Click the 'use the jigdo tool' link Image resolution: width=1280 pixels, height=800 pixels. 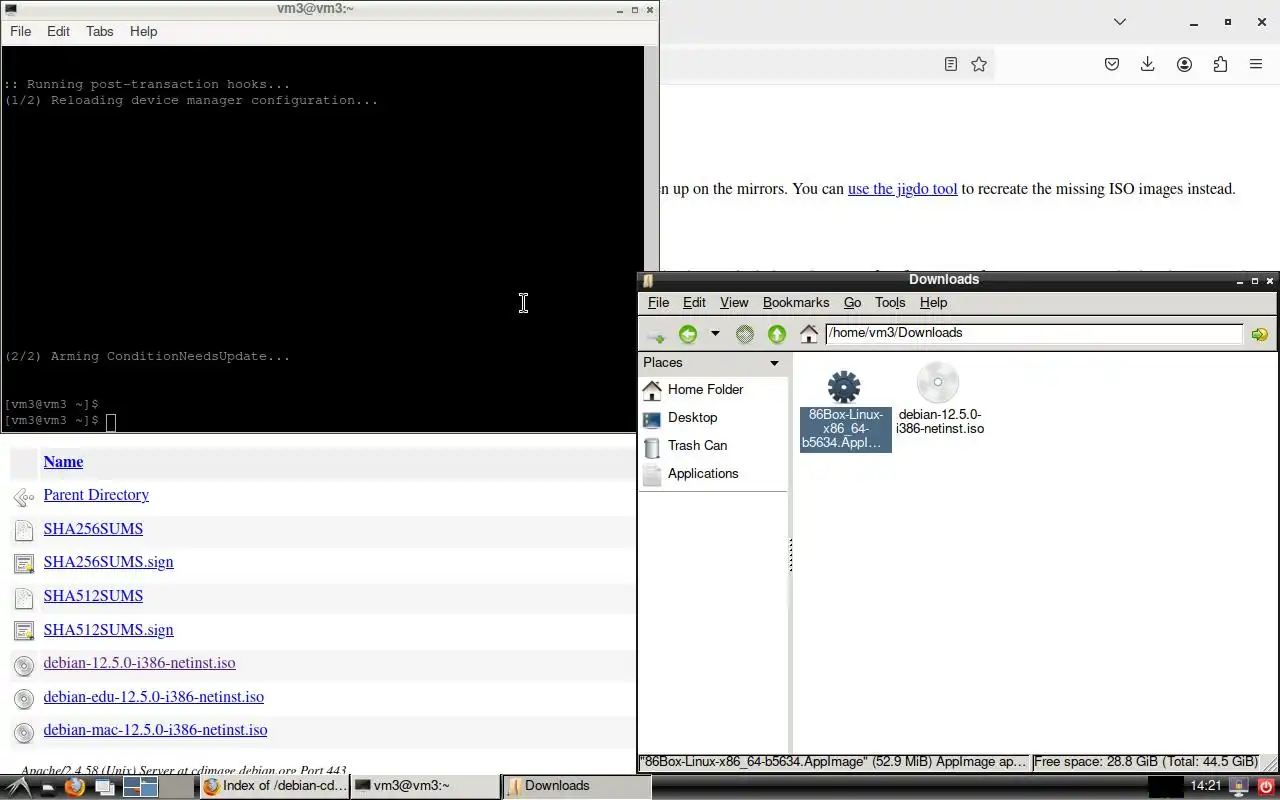[902, 189]
